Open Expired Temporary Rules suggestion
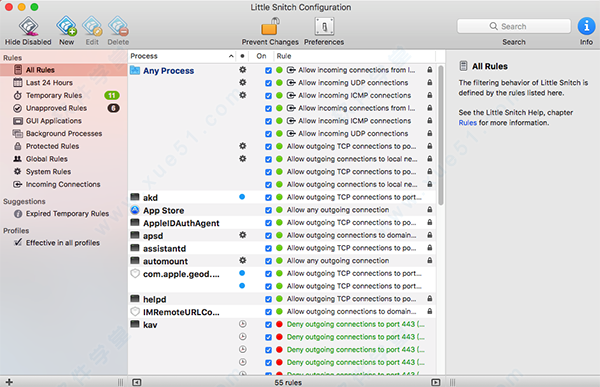Image resolution: width=600 pixels, height=387 pixels. [64, 214]
